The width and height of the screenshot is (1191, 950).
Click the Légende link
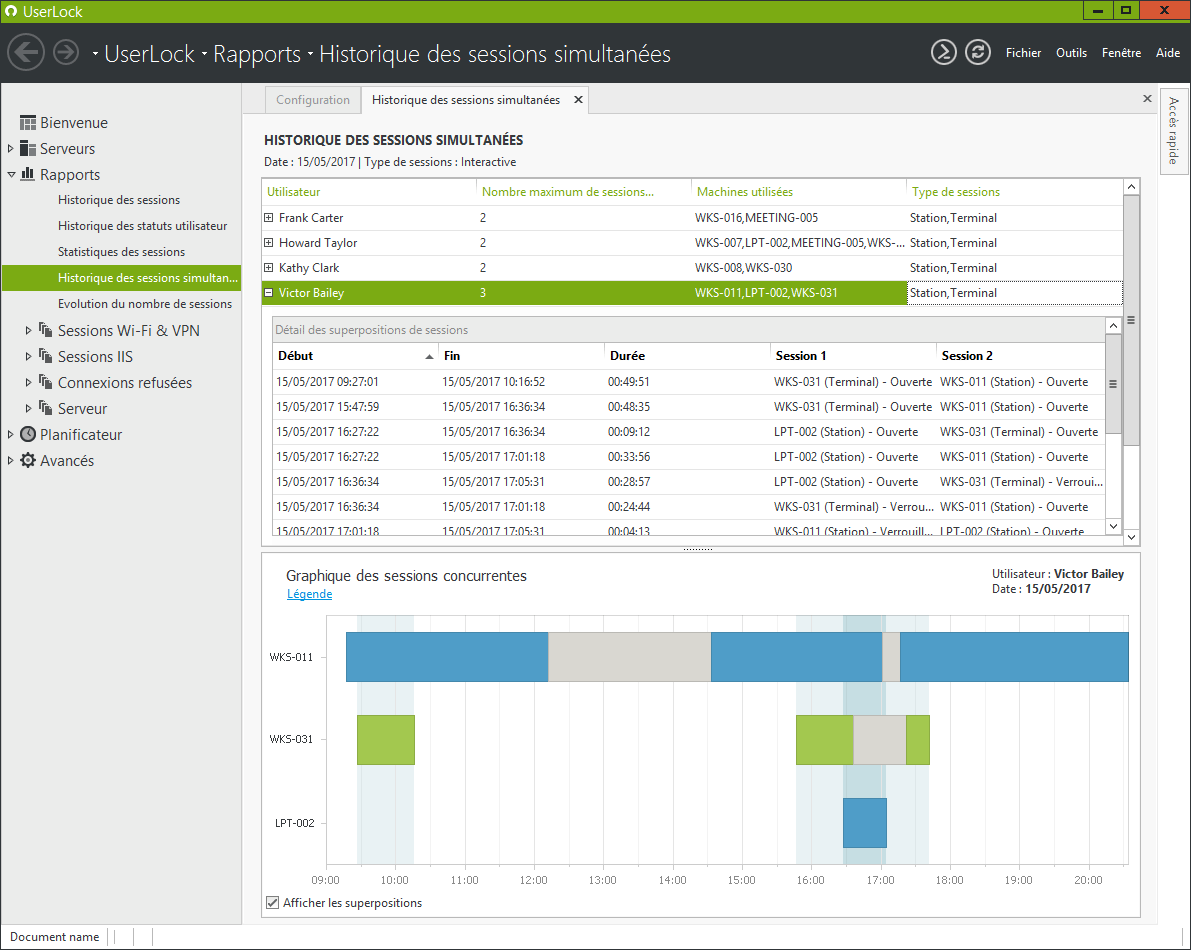tap(309, 594)
